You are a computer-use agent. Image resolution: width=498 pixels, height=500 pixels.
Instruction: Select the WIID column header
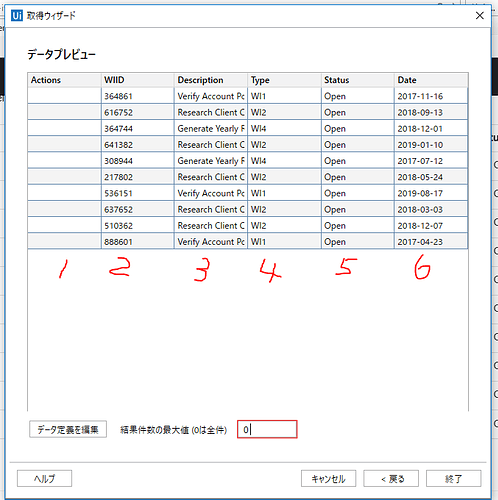[x=138, y=80]
